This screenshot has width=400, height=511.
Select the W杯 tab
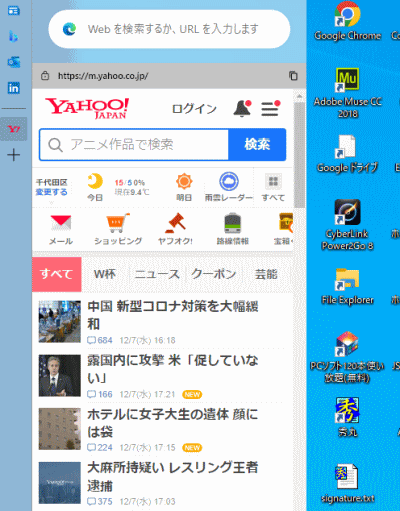click(x=105, y=274)
